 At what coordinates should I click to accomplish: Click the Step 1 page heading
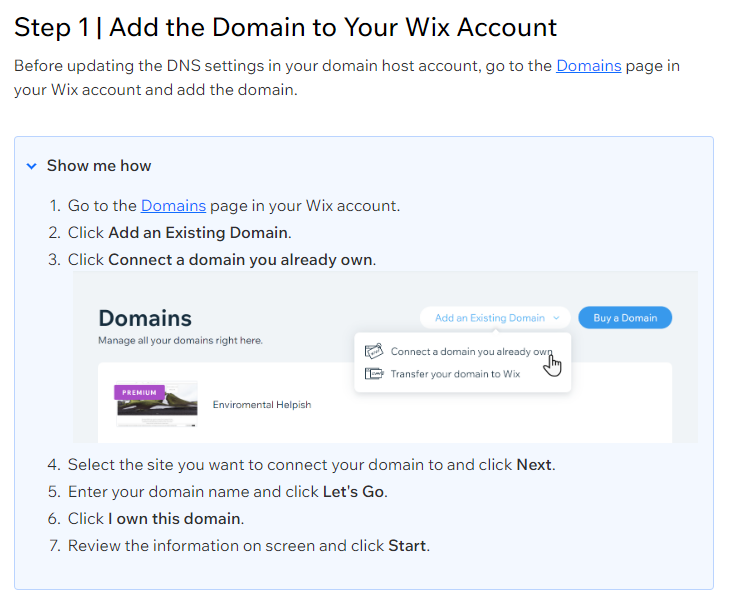tap(285, 27)
